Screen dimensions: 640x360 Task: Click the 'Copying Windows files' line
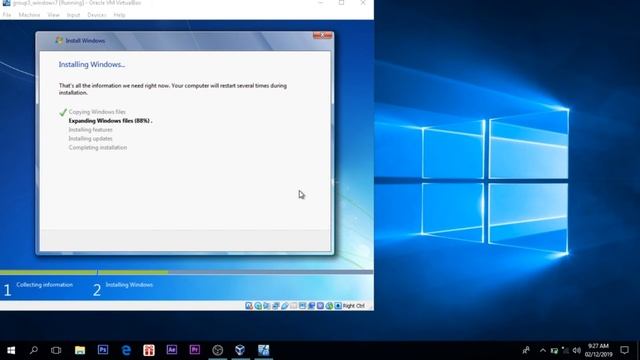pyautogui.click(x=97, y=112)
